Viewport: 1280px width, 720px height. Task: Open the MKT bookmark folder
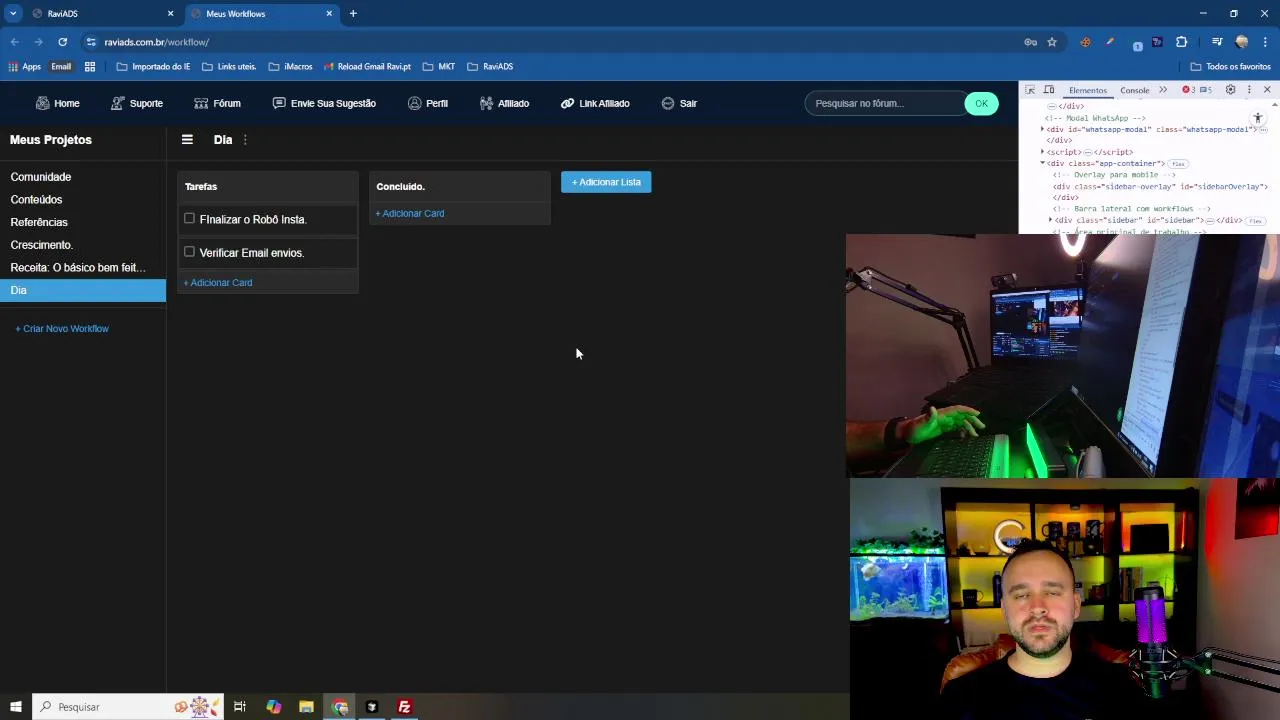click(439, 67)
